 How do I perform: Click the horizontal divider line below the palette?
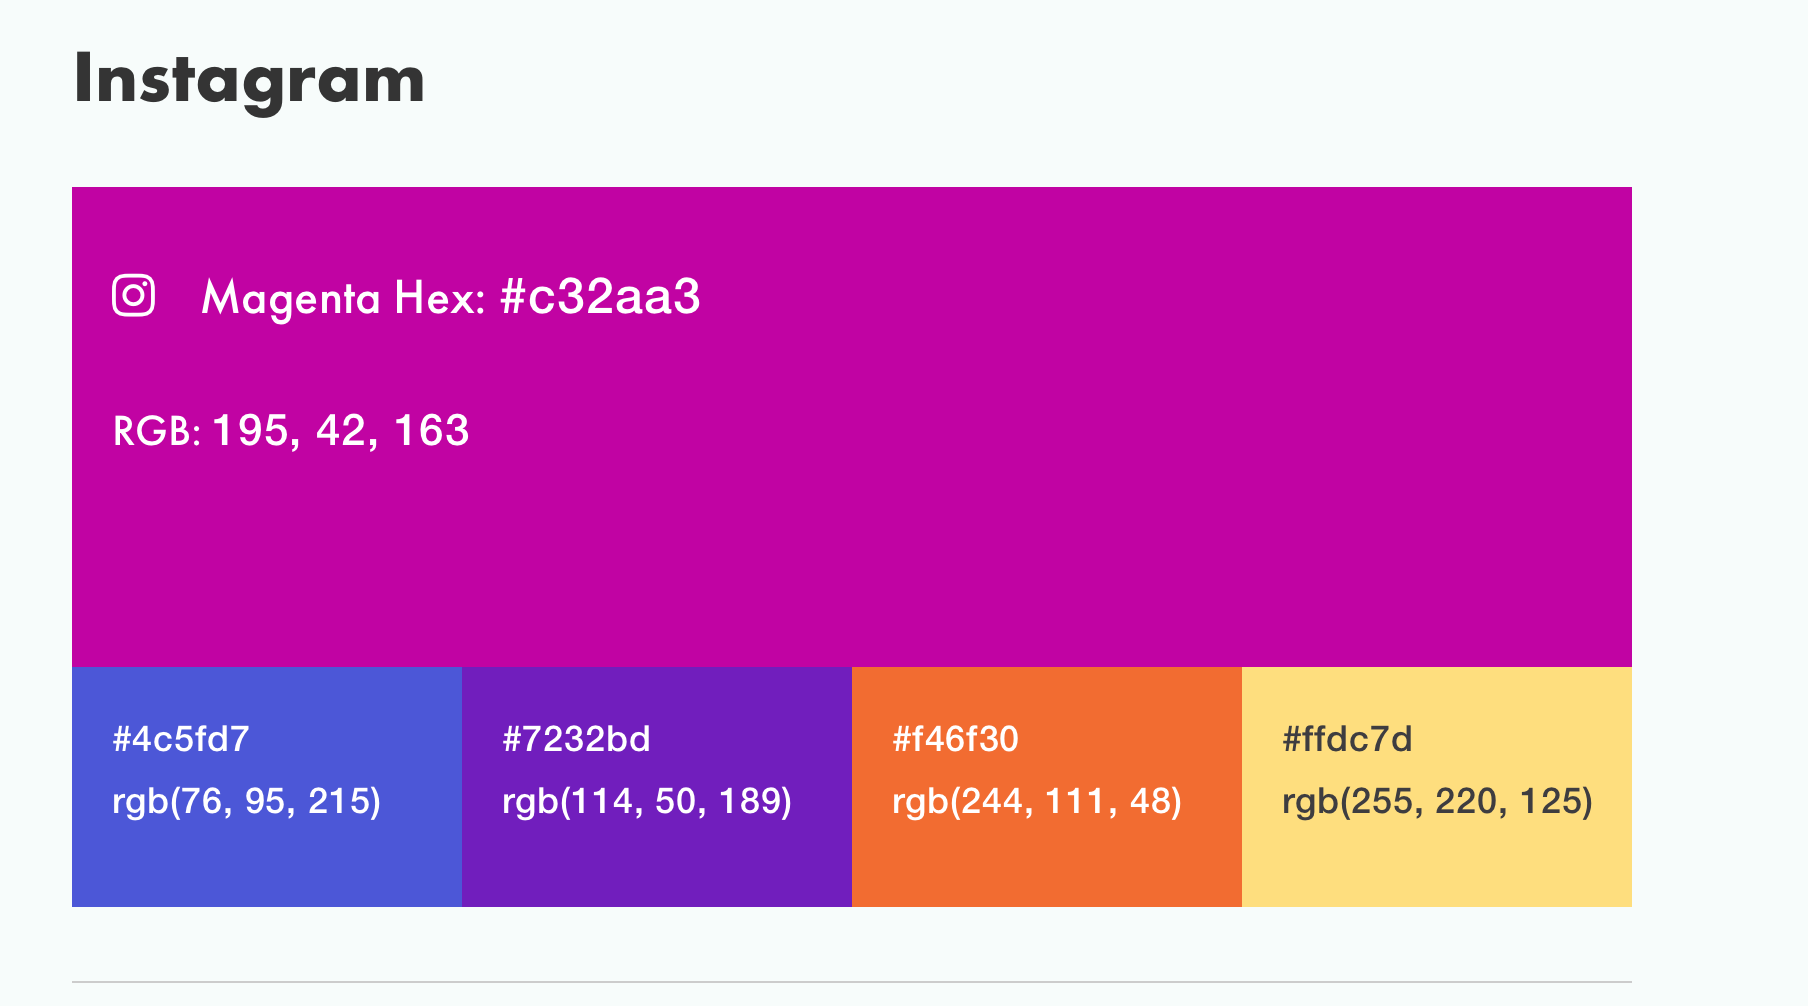(x=852, y=982)
